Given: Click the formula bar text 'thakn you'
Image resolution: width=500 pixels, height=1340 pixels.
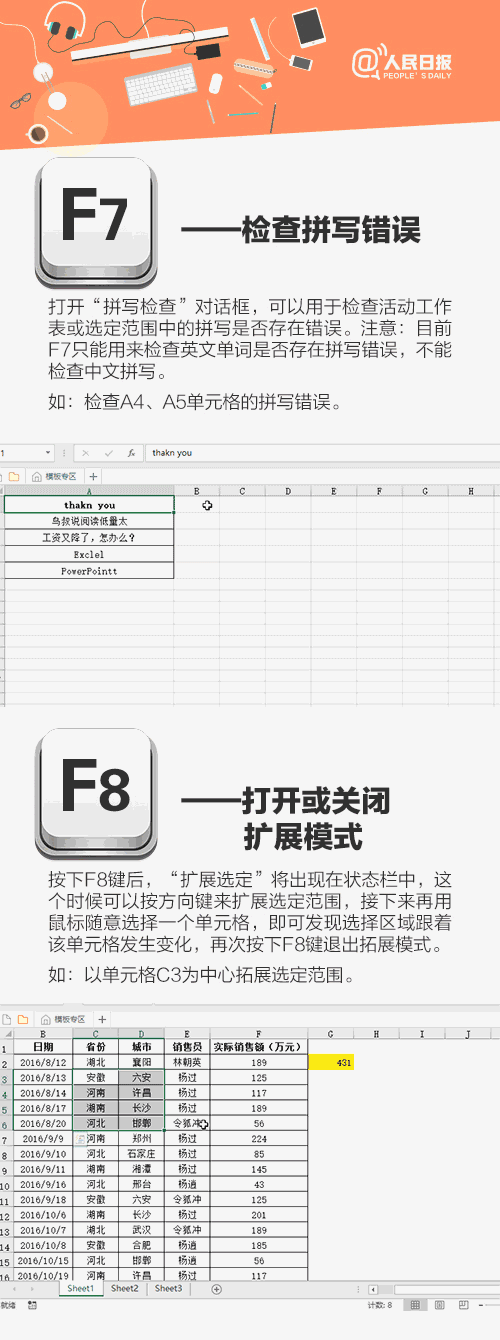Looking at the screenshot, I should [x=172, y=453].
